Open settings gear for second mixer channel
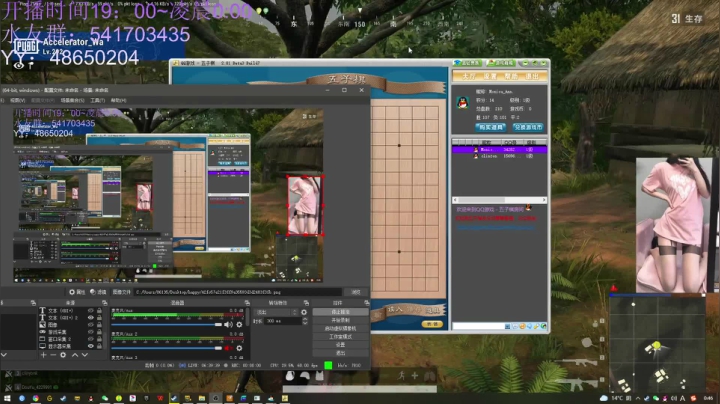The width and height of the screenshot is (720, 404). (239, 348)
